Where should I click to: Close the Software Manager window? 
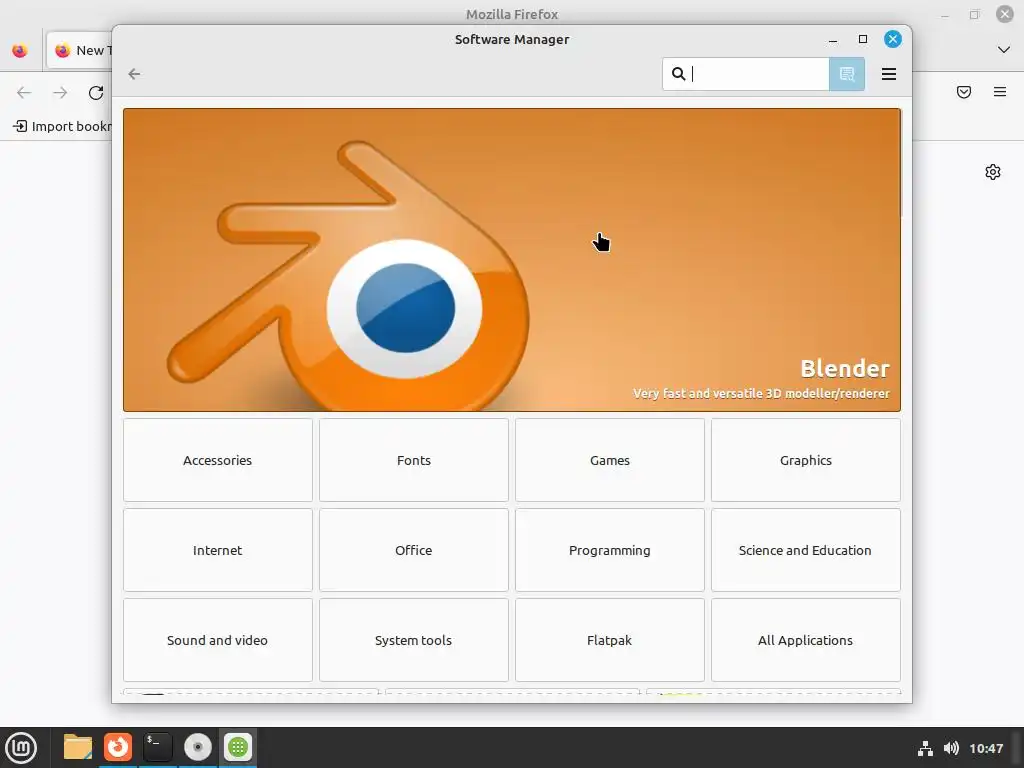pos(893,39)
